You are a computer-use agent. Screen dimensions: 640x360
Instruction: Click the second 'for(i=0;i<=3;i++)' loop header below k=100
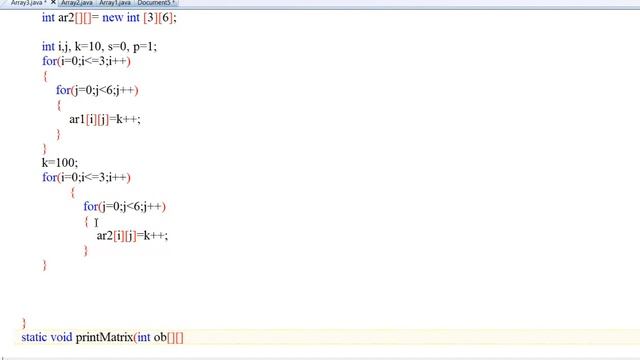pos(86,178)
